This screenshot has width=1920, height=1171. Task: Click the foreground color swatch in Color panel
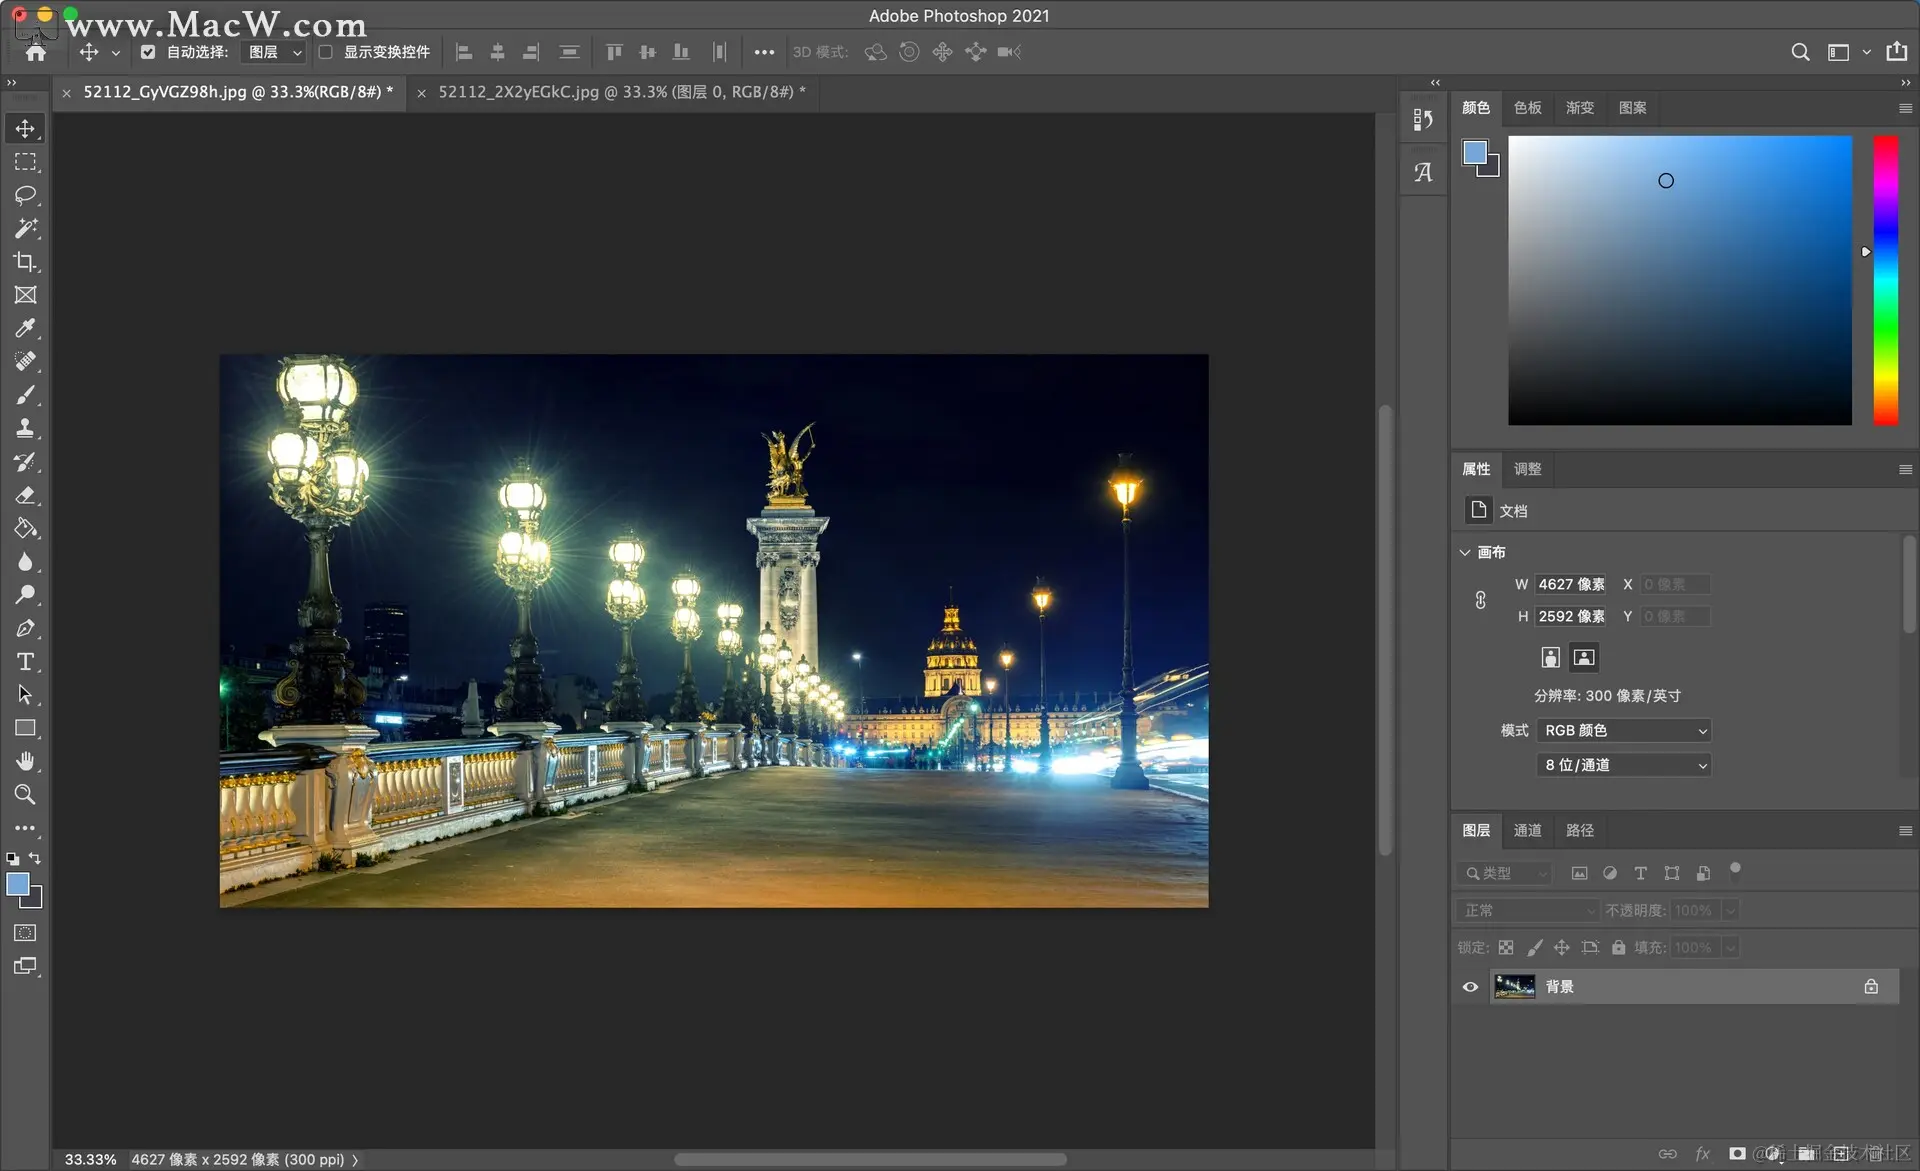[x=1474, y=152]
